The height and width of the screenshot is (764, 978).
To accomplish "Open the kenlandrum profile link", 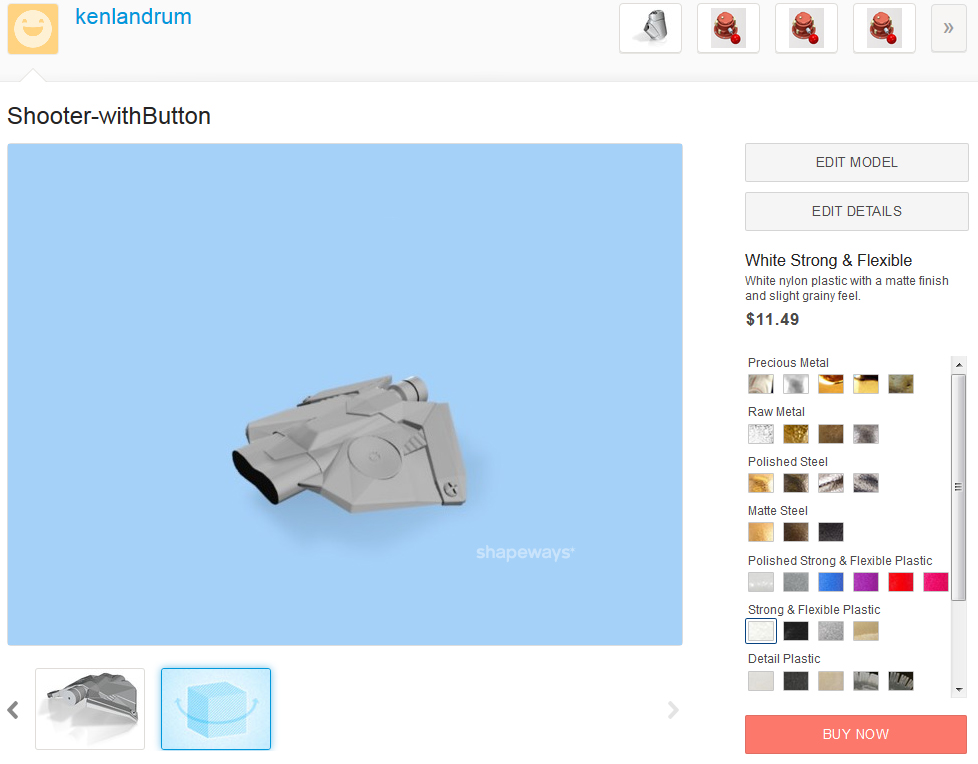I will coord(133,17).
